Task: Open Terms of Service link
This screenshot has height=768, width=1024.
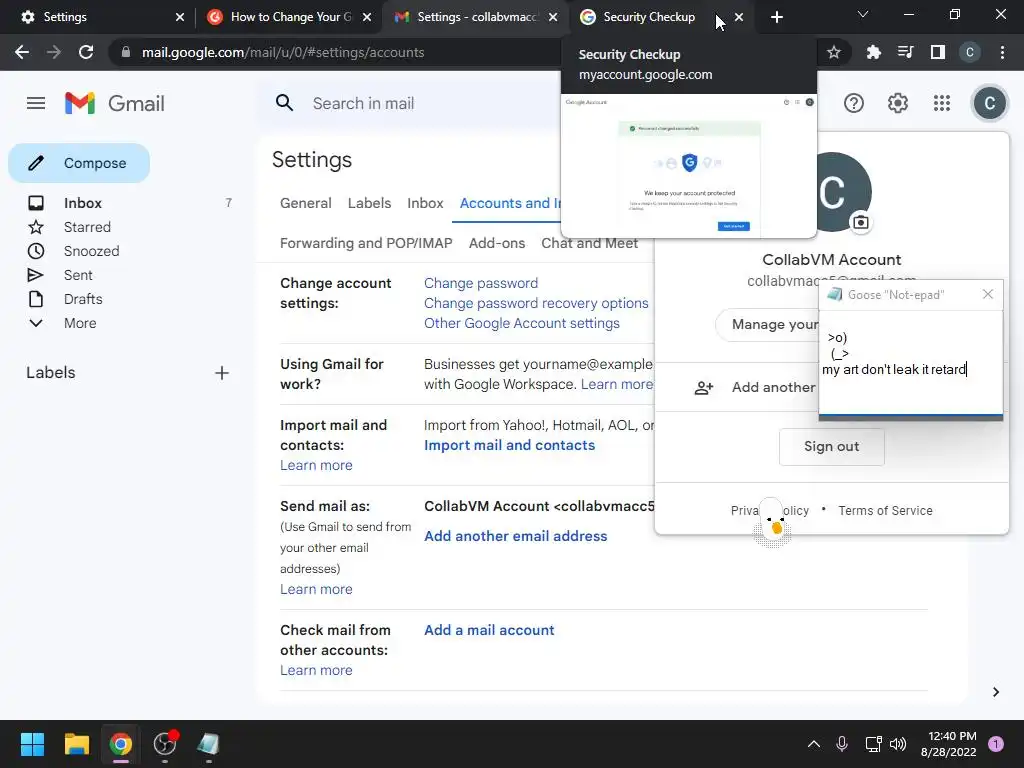Action: pyautogui.click(x=885, y=511)
